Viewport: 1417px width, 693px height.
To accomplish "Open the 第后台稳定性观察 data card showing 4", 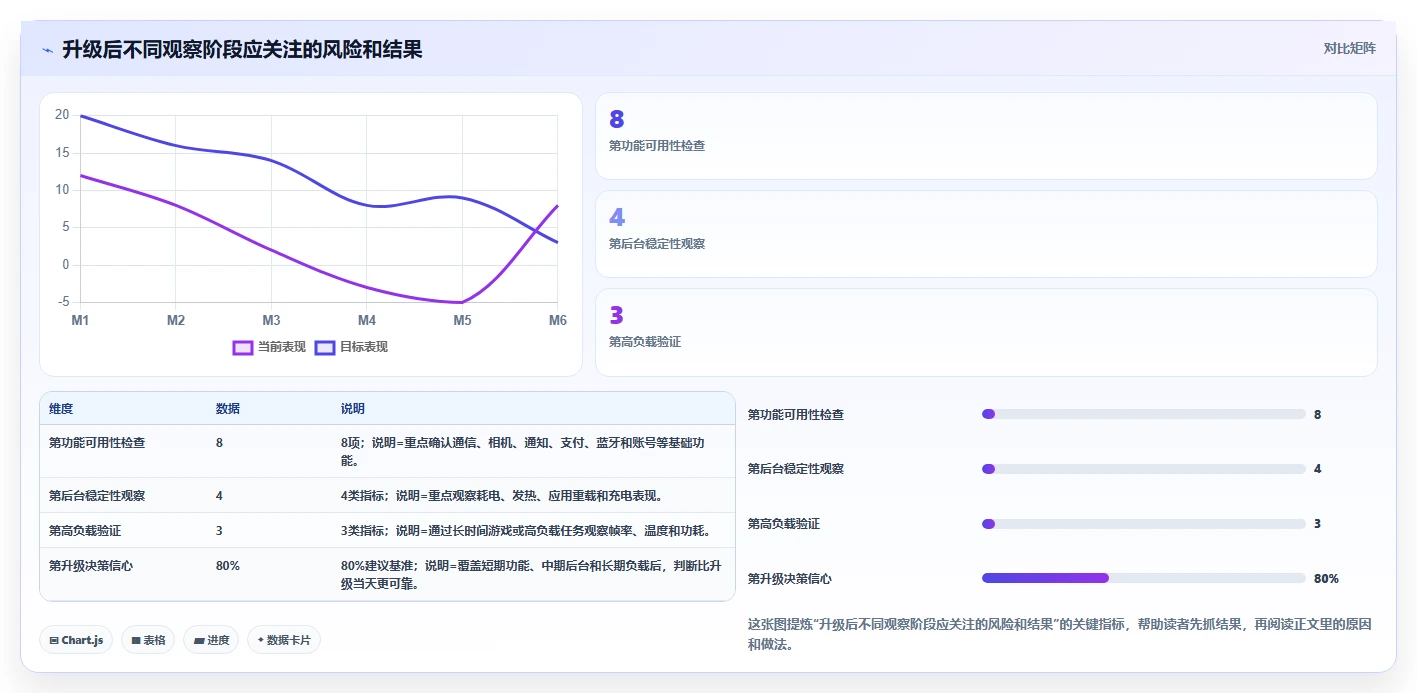I will [x=986, y=234].
